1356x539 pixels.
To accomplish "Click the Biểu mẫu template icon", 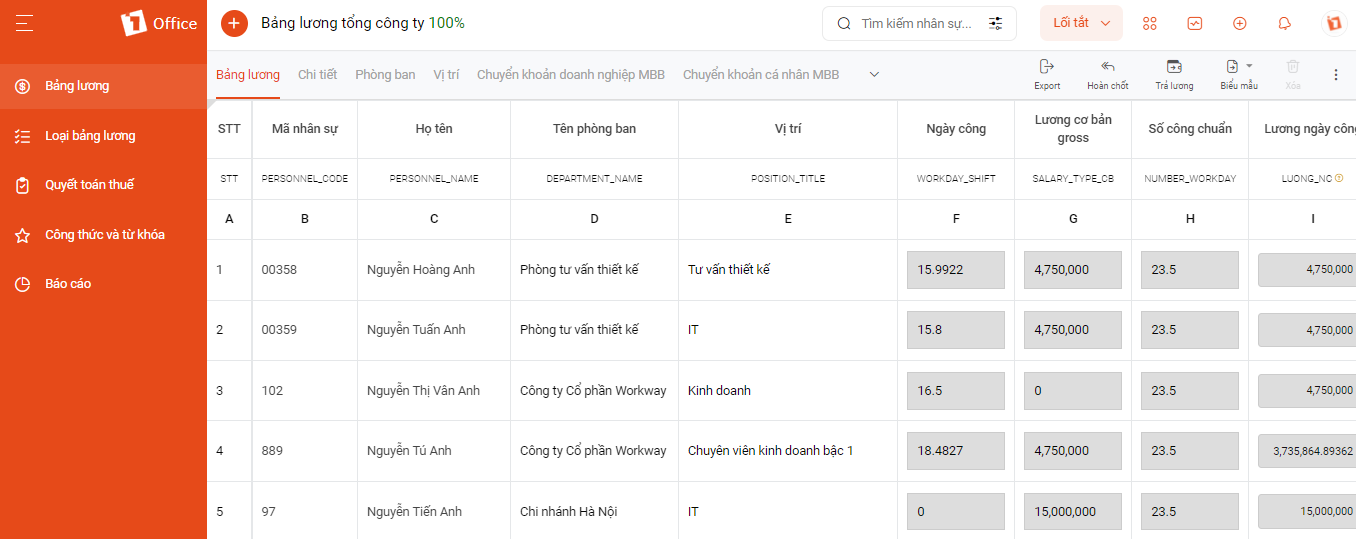I will [1232, 67].
